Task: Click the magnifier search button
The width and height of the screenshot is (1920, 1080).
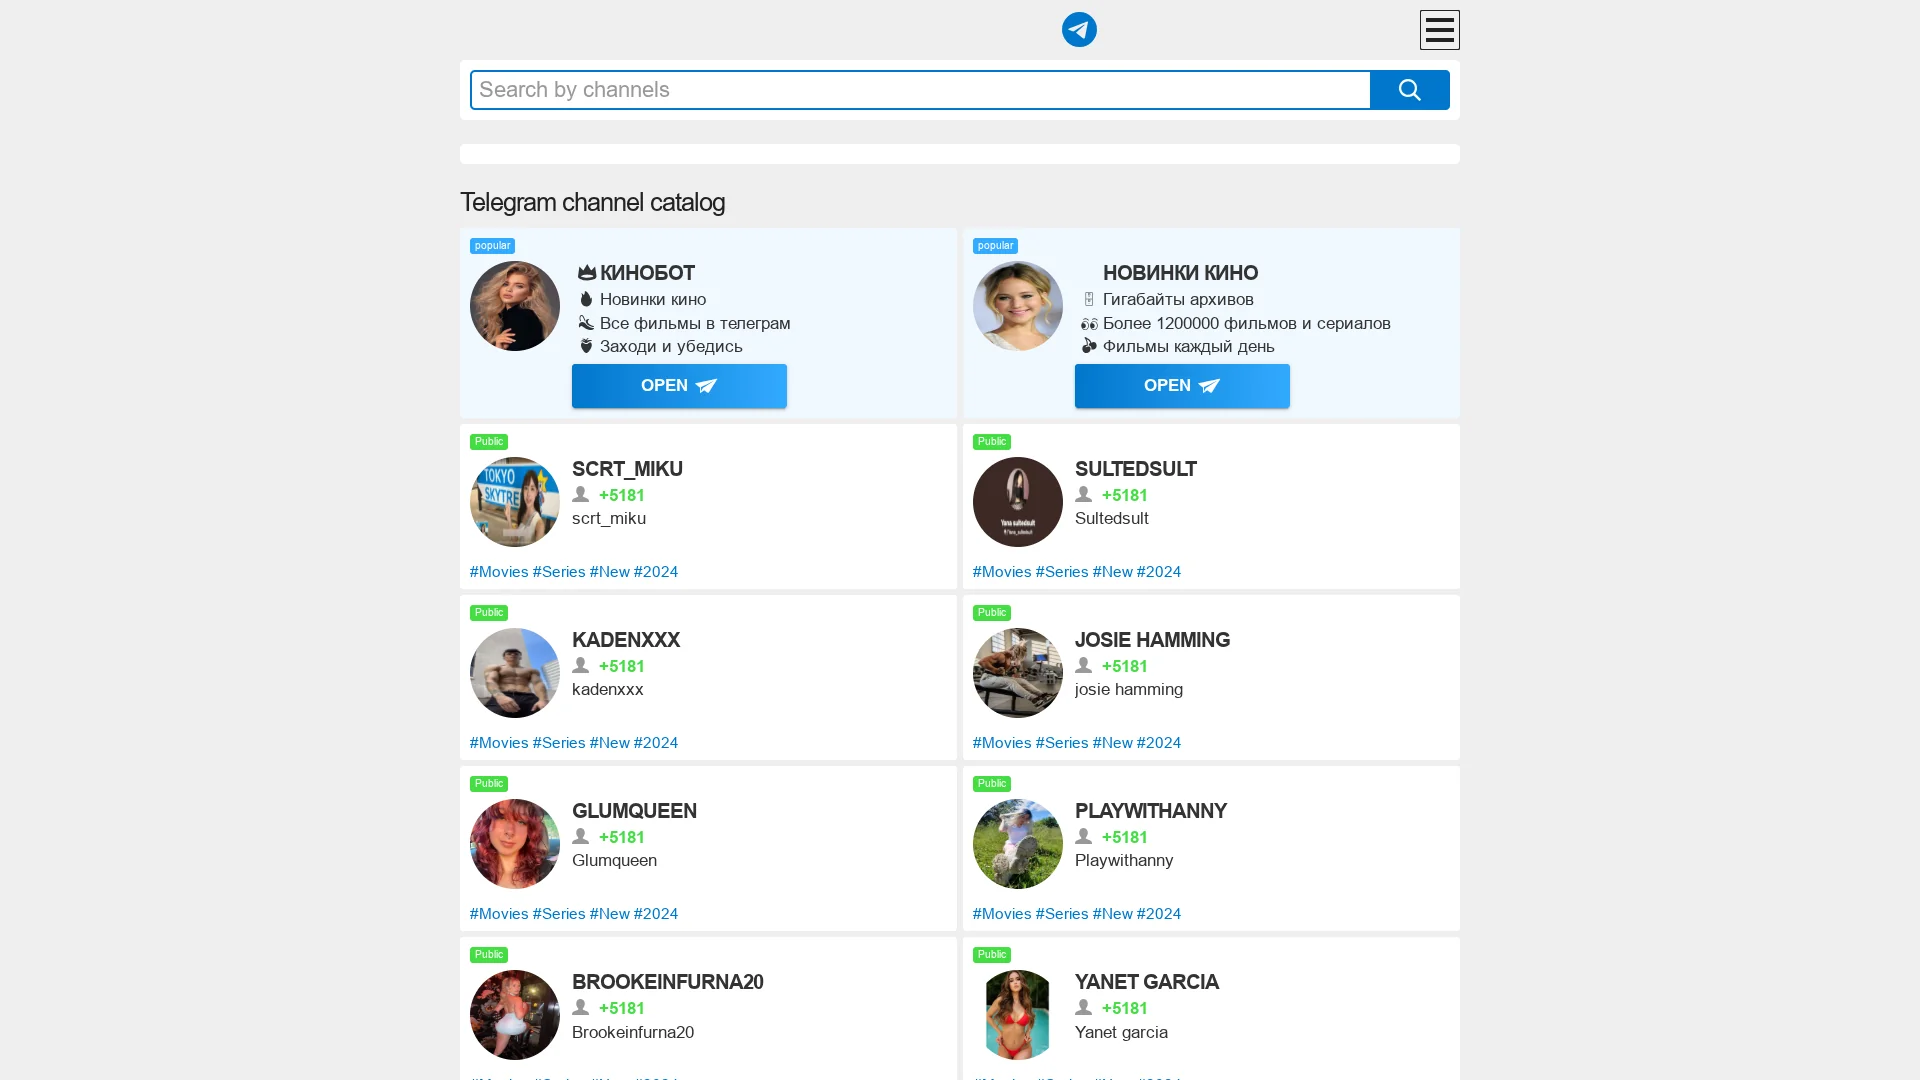Action: pyautogui.click(x=1409, y=90)
